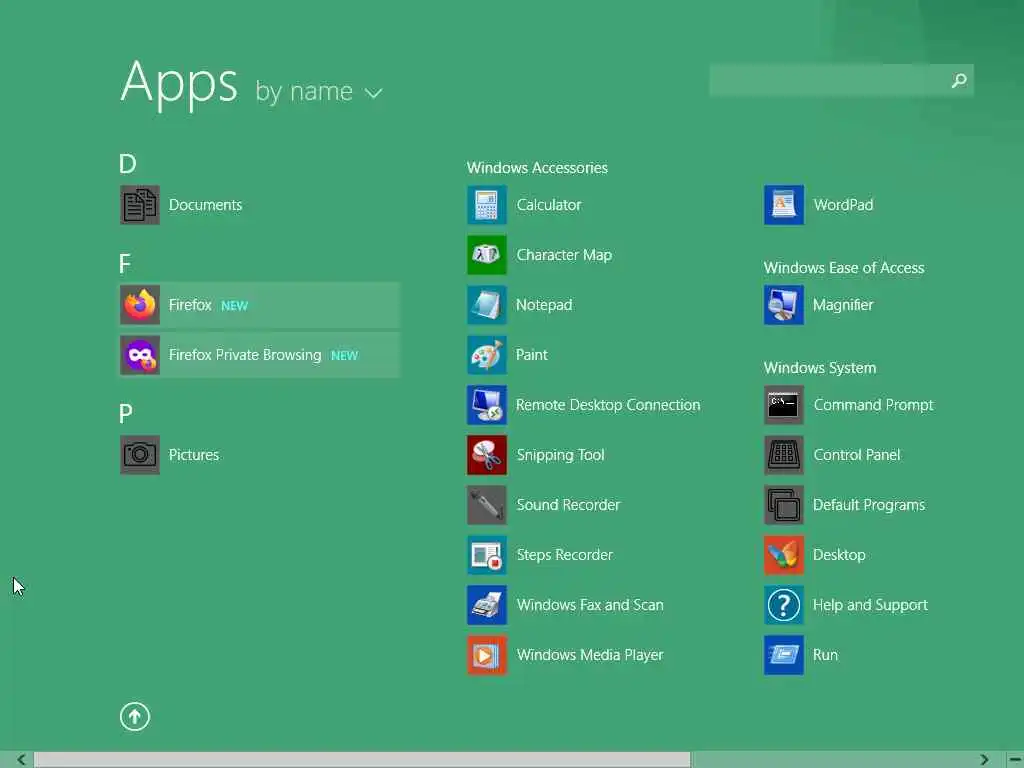Open the Pictures camera icon
The width and height of the screenshot is (1024, 768).
point(140,455)
